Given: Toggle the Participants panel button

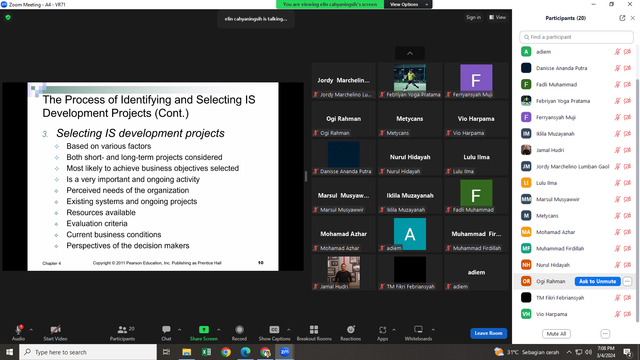Looking at the screenshot, I should [x=122, y=333].
